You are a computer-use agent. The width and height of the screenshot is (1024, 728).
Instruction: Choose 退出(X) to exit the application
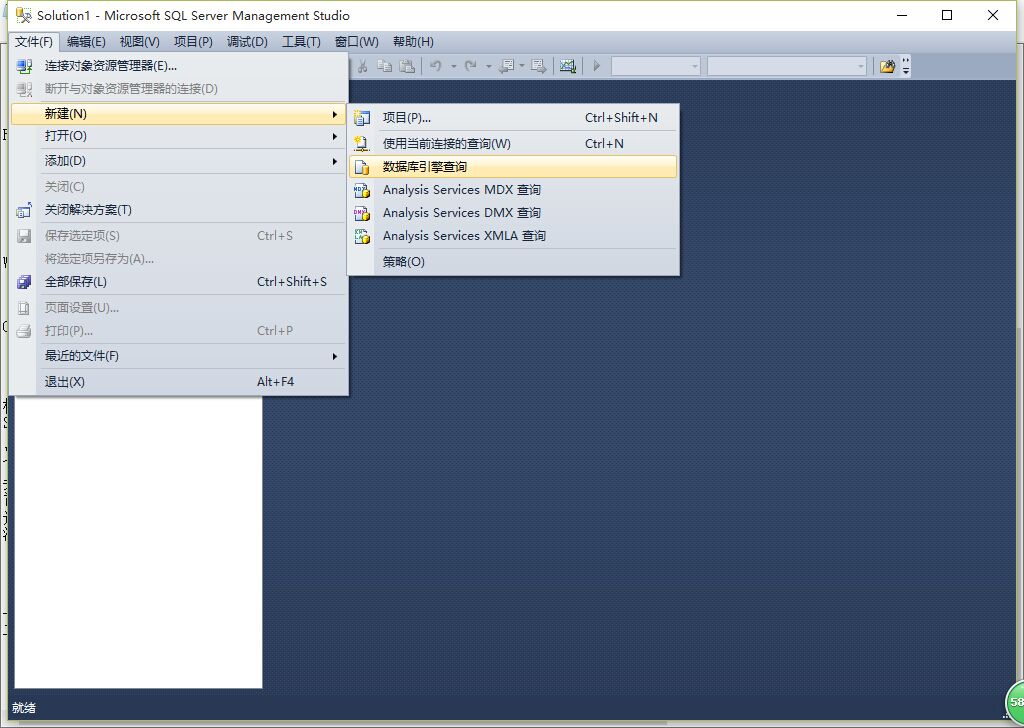click(179, 382)
